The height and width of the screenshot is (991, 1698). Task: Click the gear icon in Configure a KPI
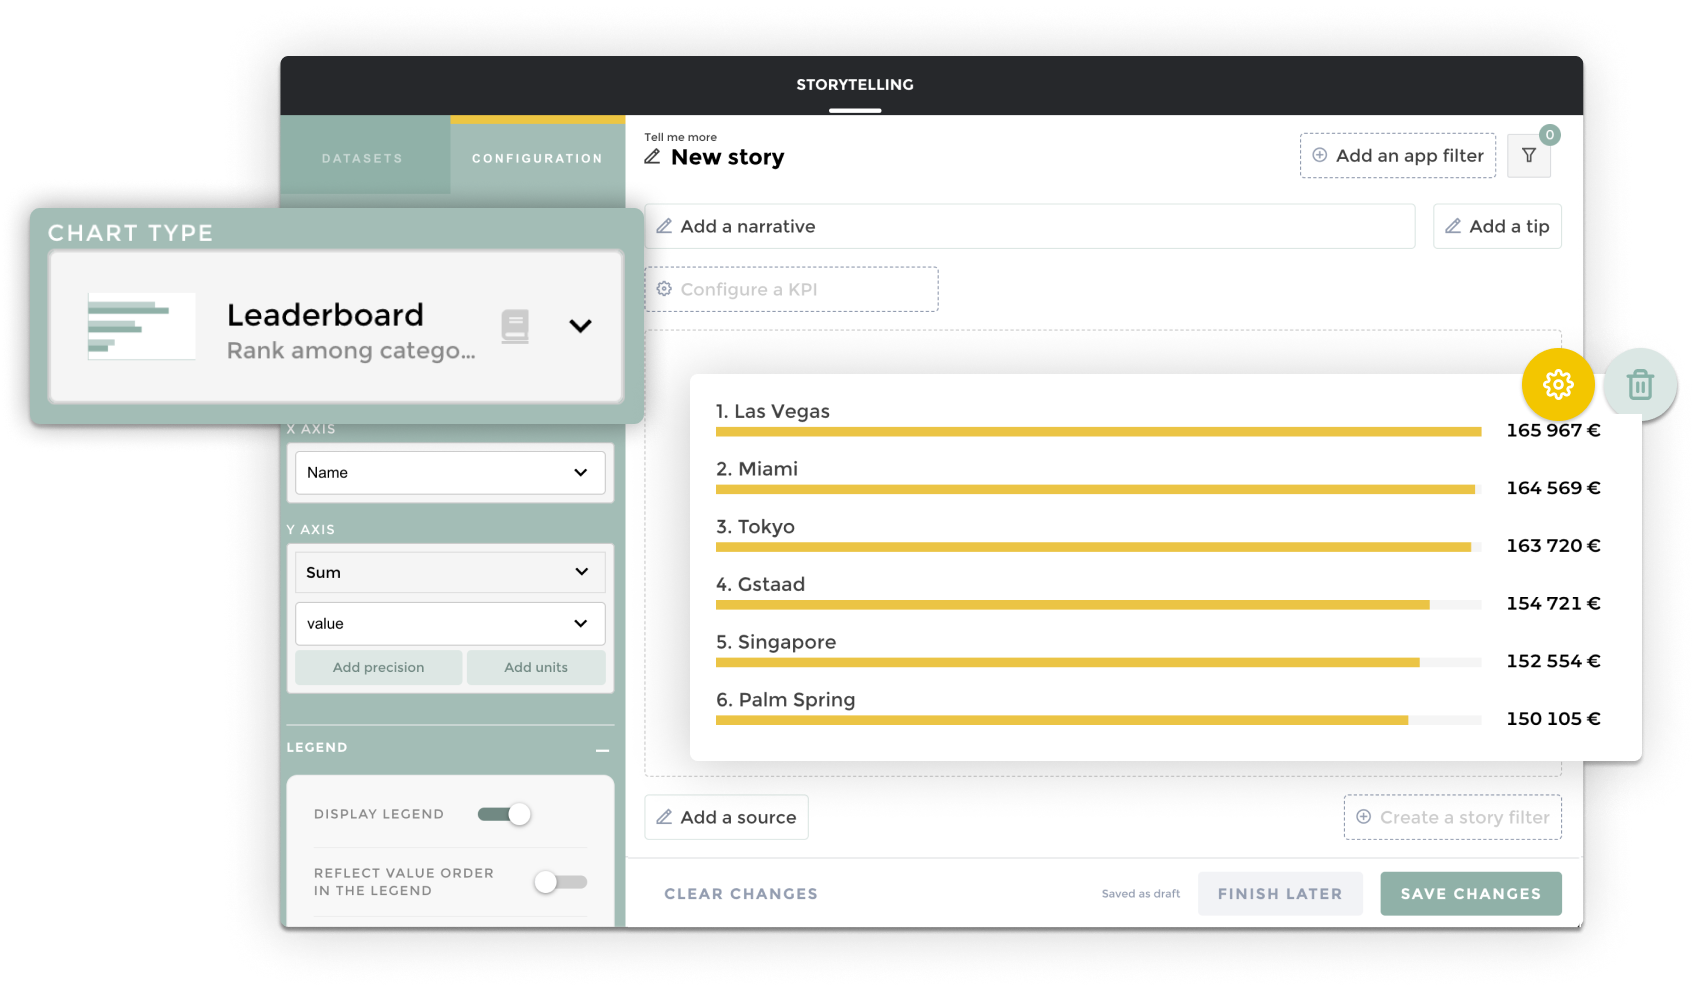[664, 289]
